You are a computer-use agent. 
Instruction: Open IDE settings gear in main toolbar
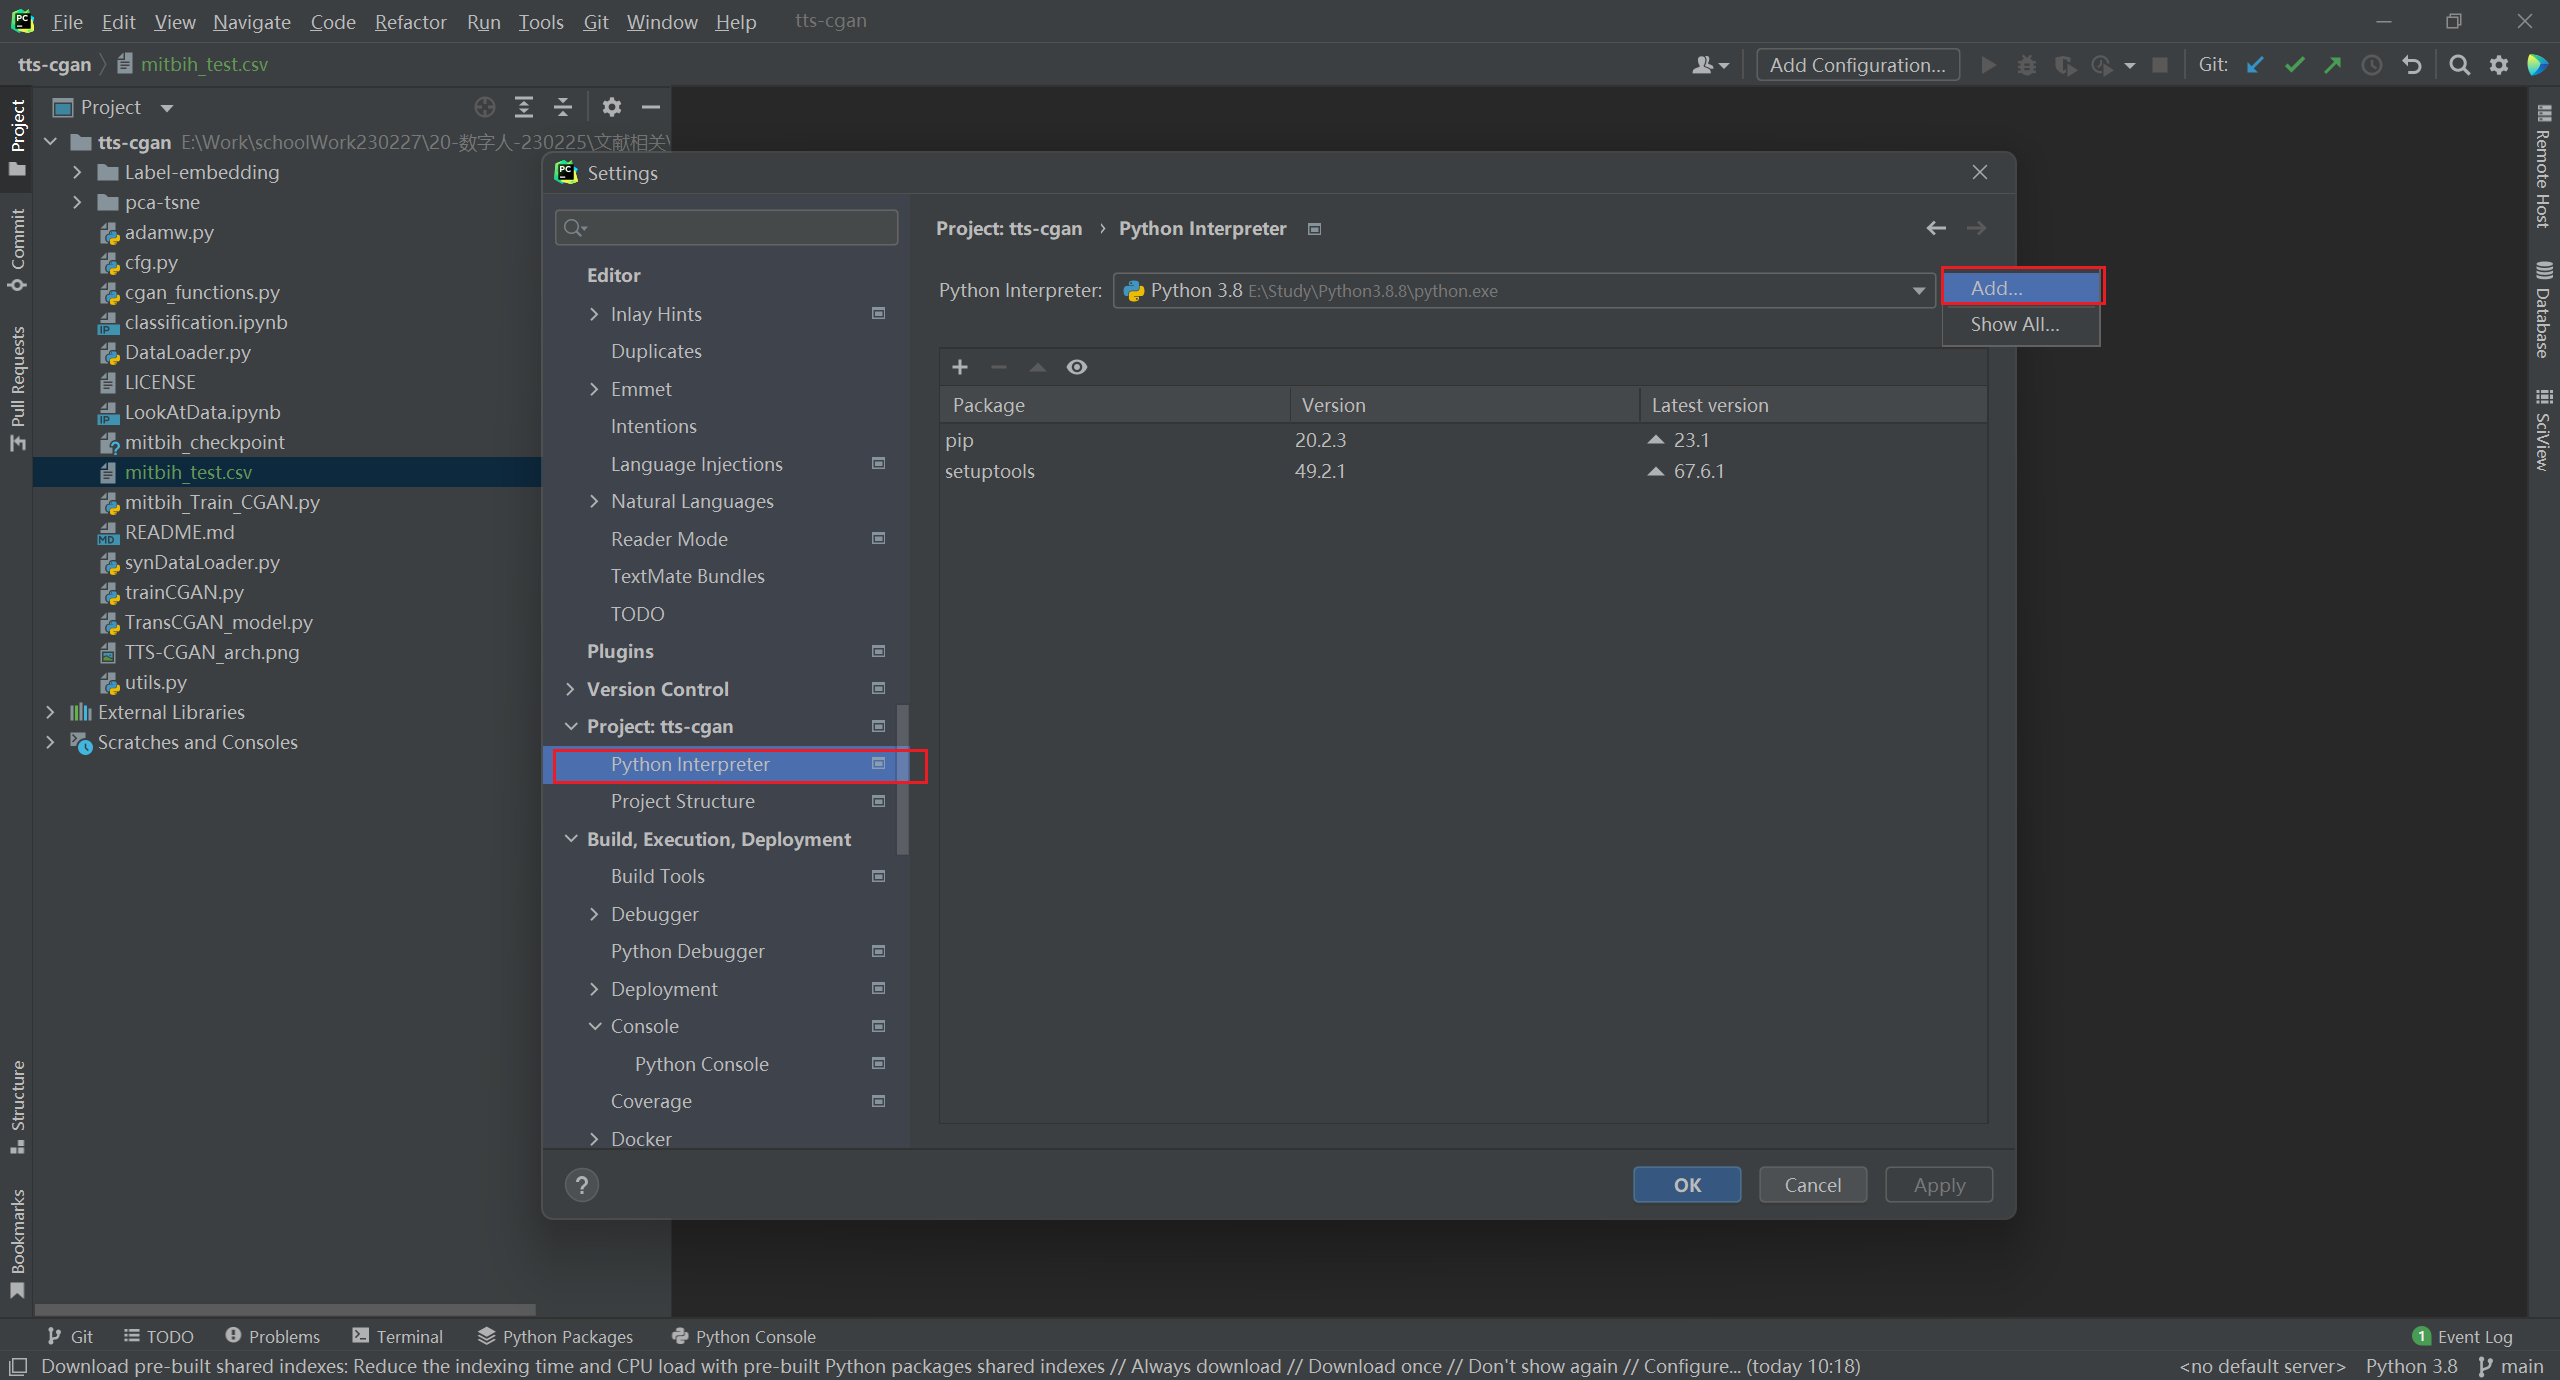tap(2498, 65)
